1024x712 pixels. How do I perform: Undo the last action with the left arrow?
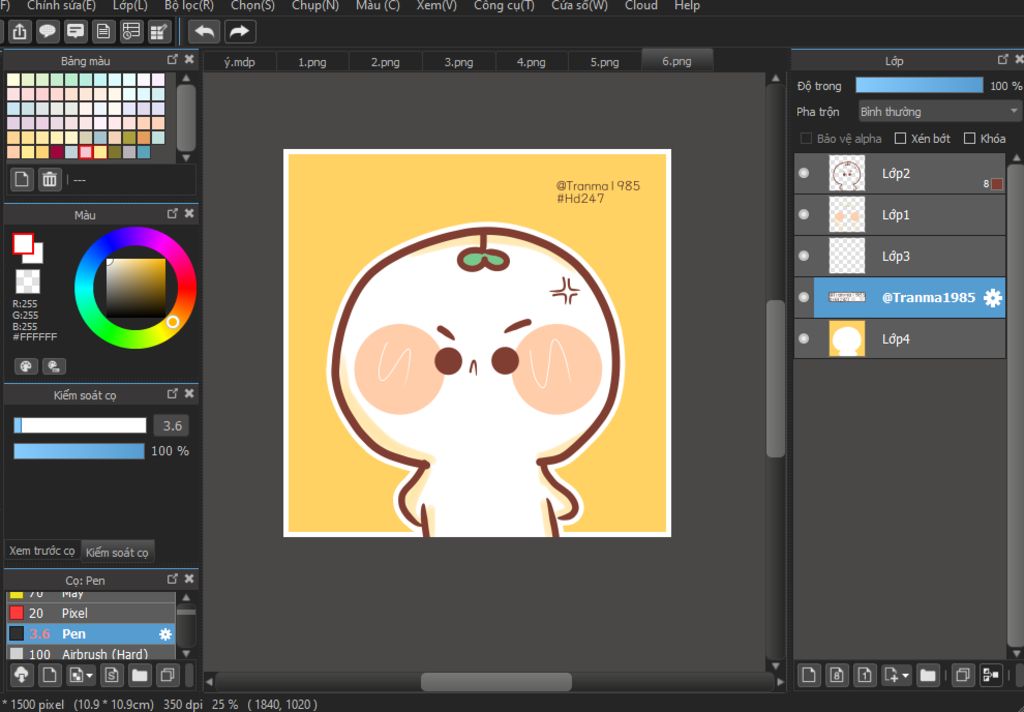point(204,31)
